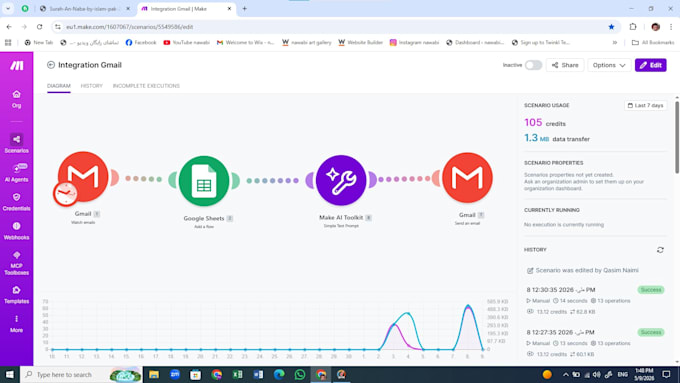Select the Gmail Watch emails module

click(83, 177)
